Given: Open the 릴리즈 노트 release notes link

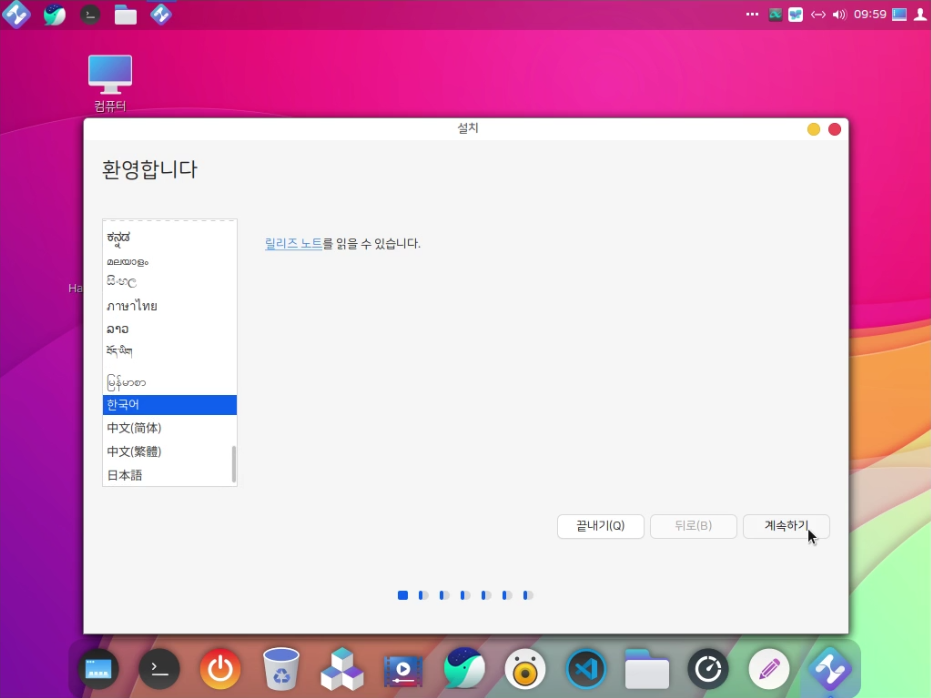Looking at the screenshot, I should click(x=293, y=243).
